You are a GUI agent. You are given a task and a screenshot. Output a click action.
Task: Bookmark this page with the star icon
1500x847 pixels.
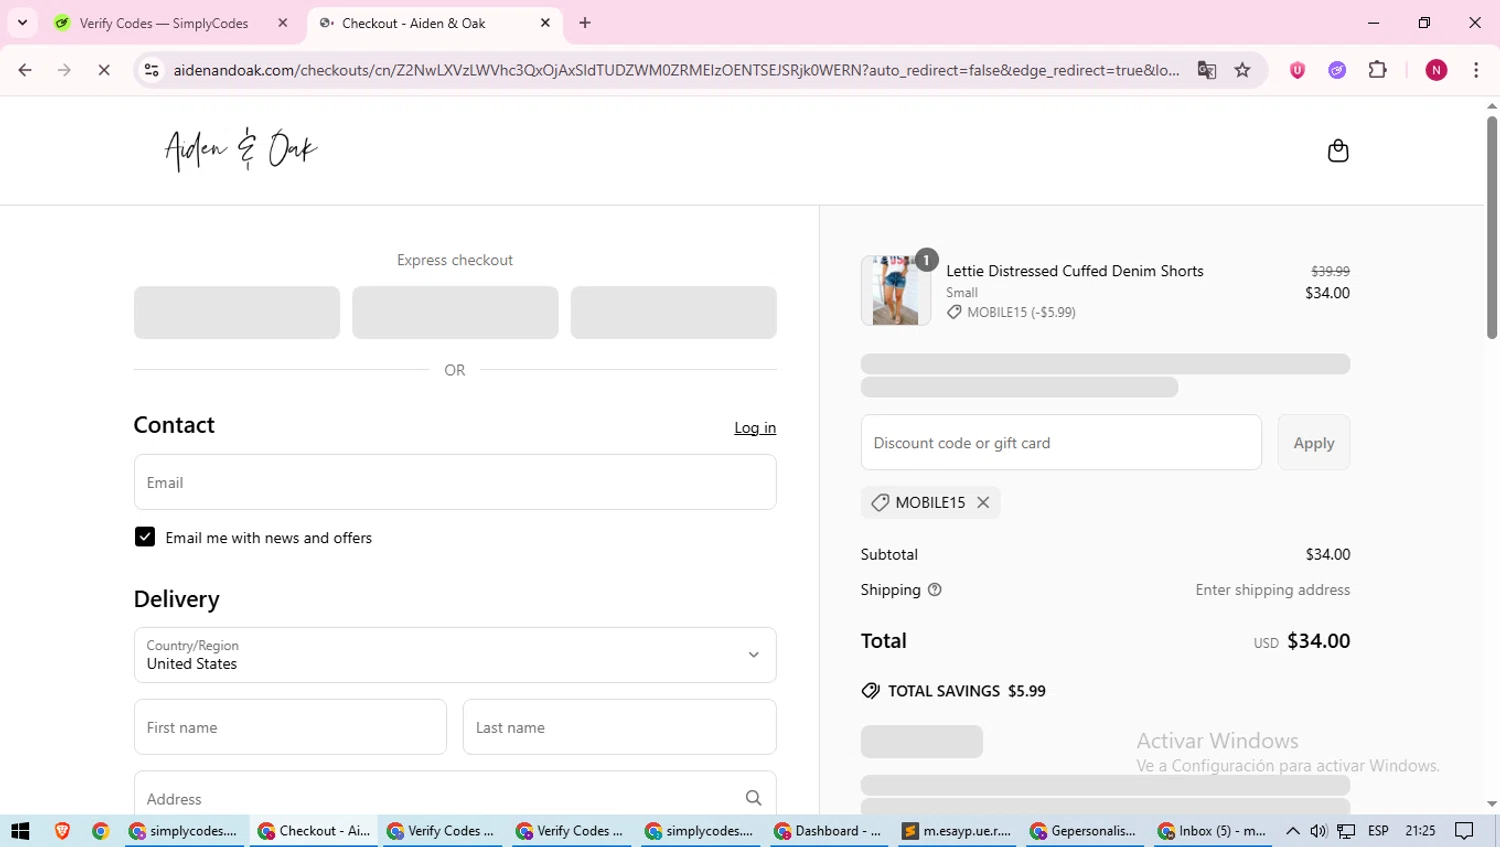tap(1242, 70)
